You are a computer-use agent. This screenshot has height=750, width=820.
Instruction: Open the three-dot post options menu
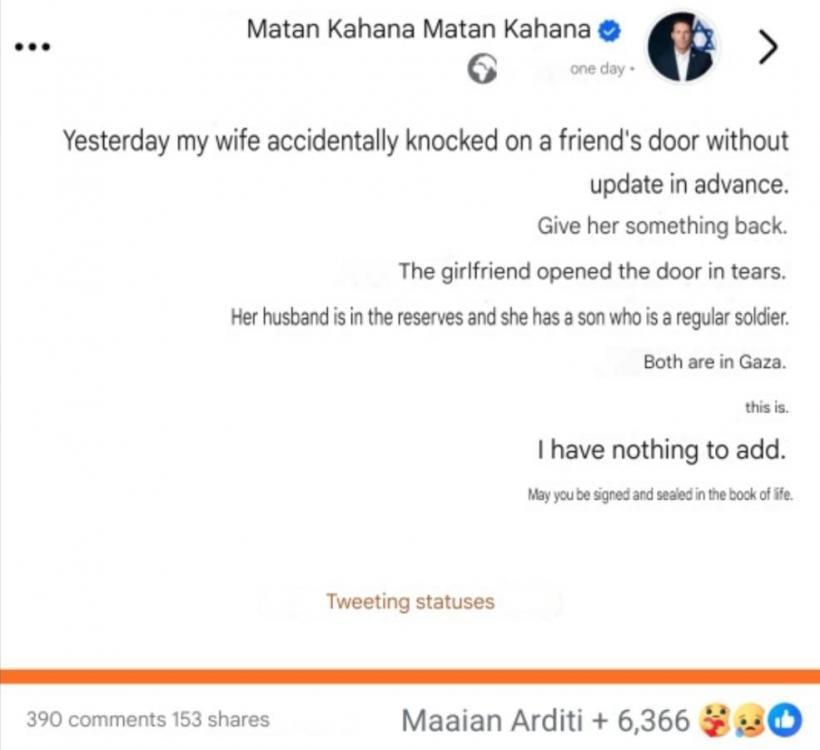click(32, 48)
